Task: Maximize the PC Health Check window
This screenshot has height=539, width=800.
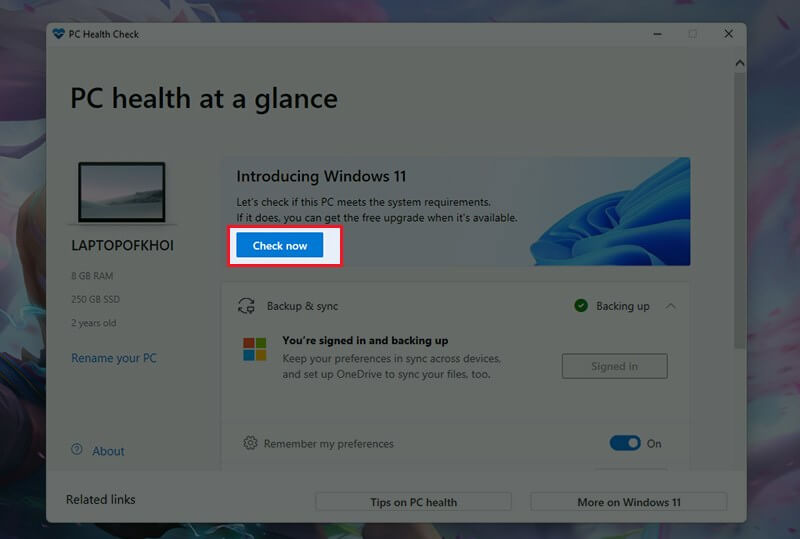Action: pos(692,34)
